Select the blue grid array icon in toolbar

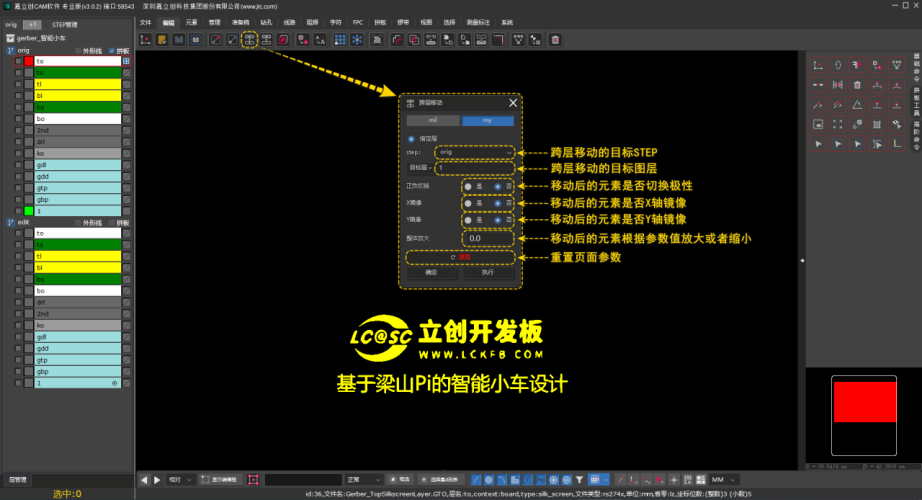tap(340, 40)
